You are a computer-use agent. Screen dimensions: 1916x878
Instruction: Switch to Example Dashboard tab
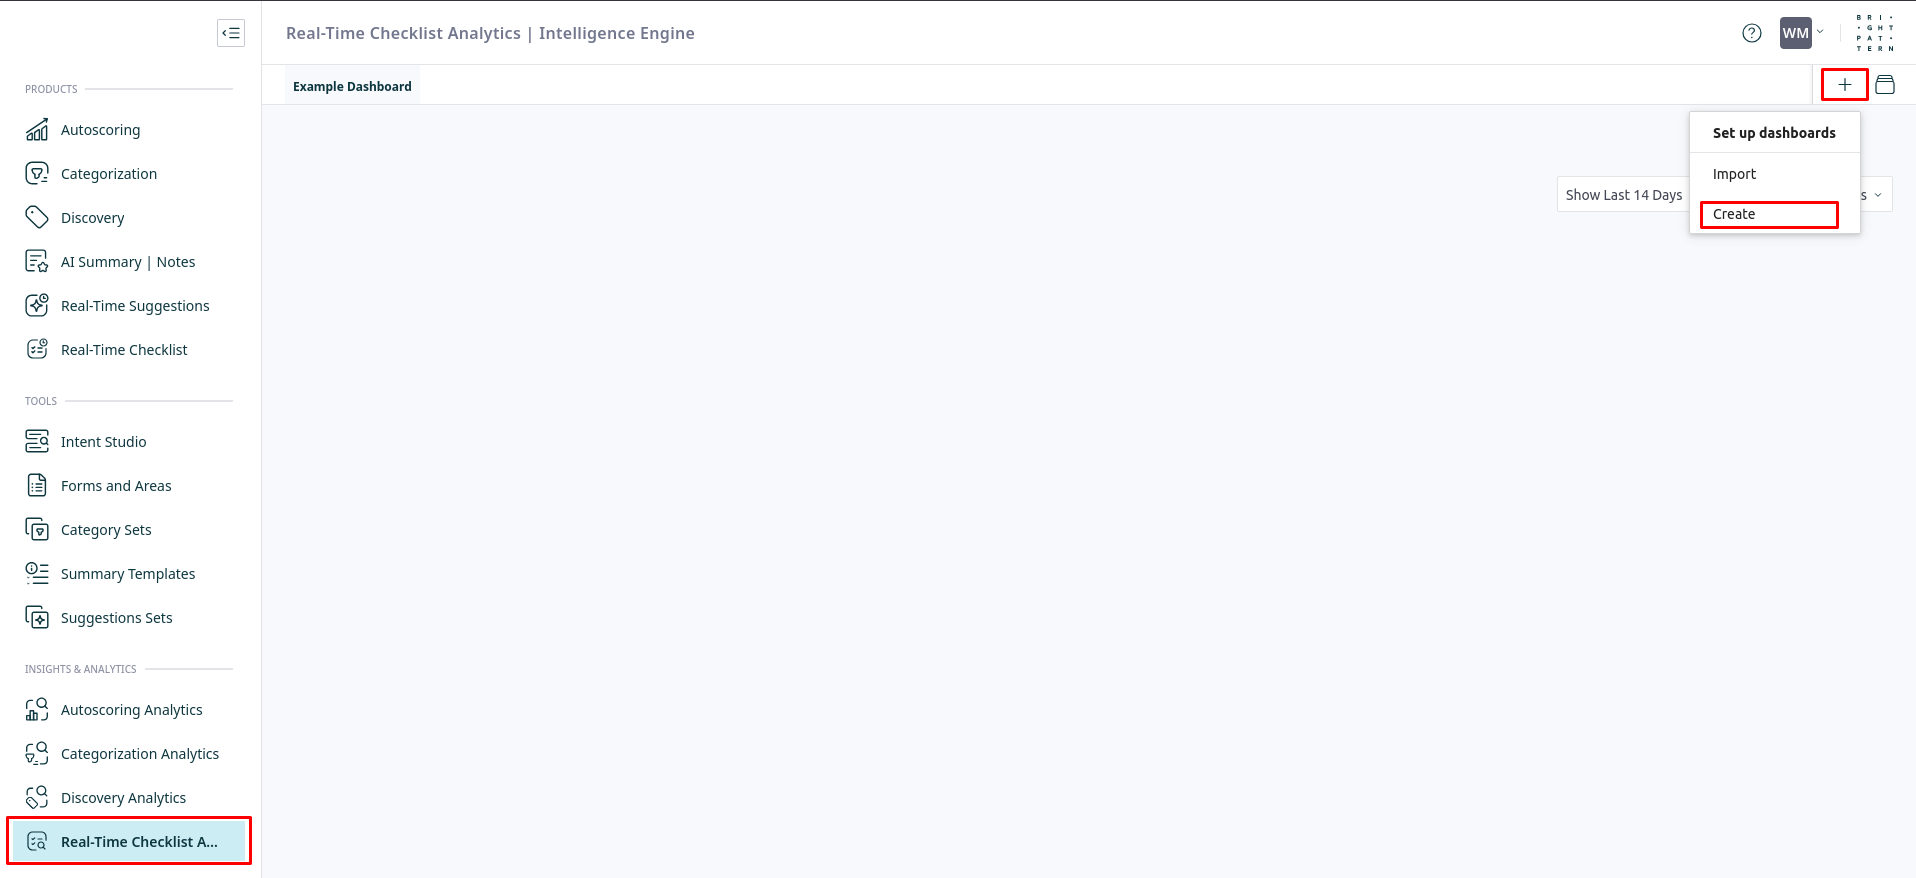click(352, 87)
